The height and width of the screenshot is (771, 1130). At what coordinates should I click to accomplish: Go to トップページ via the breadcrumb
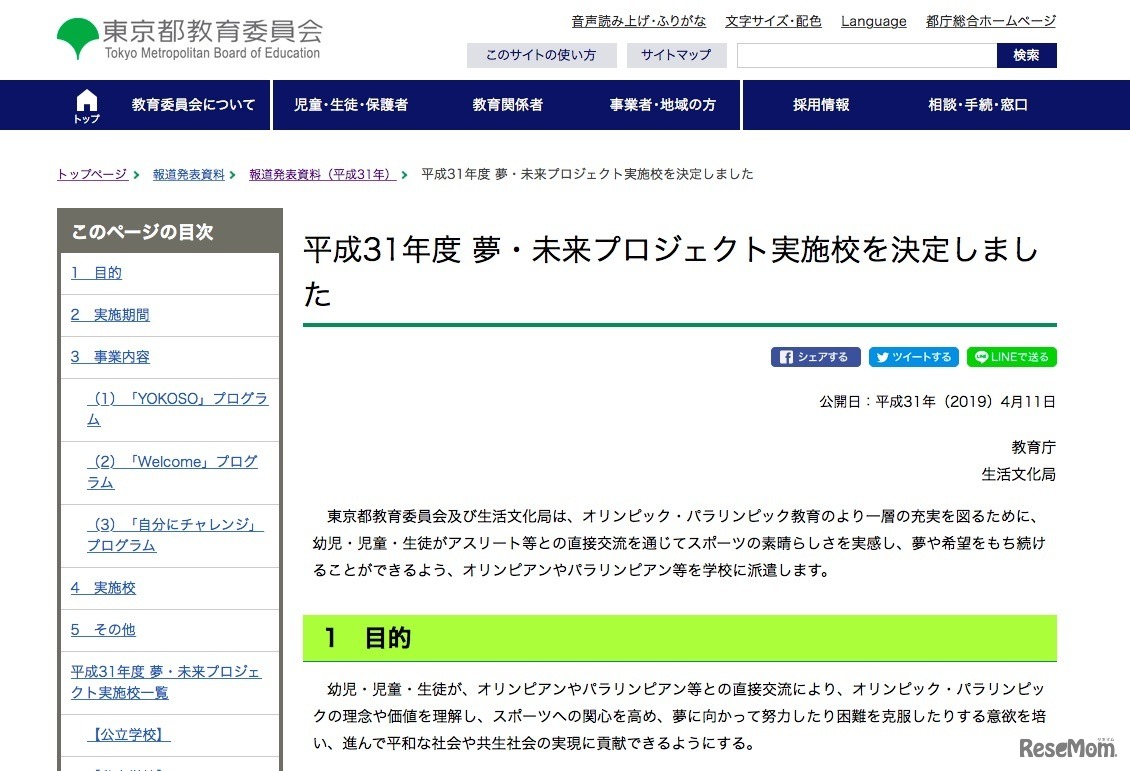(91, 173)
